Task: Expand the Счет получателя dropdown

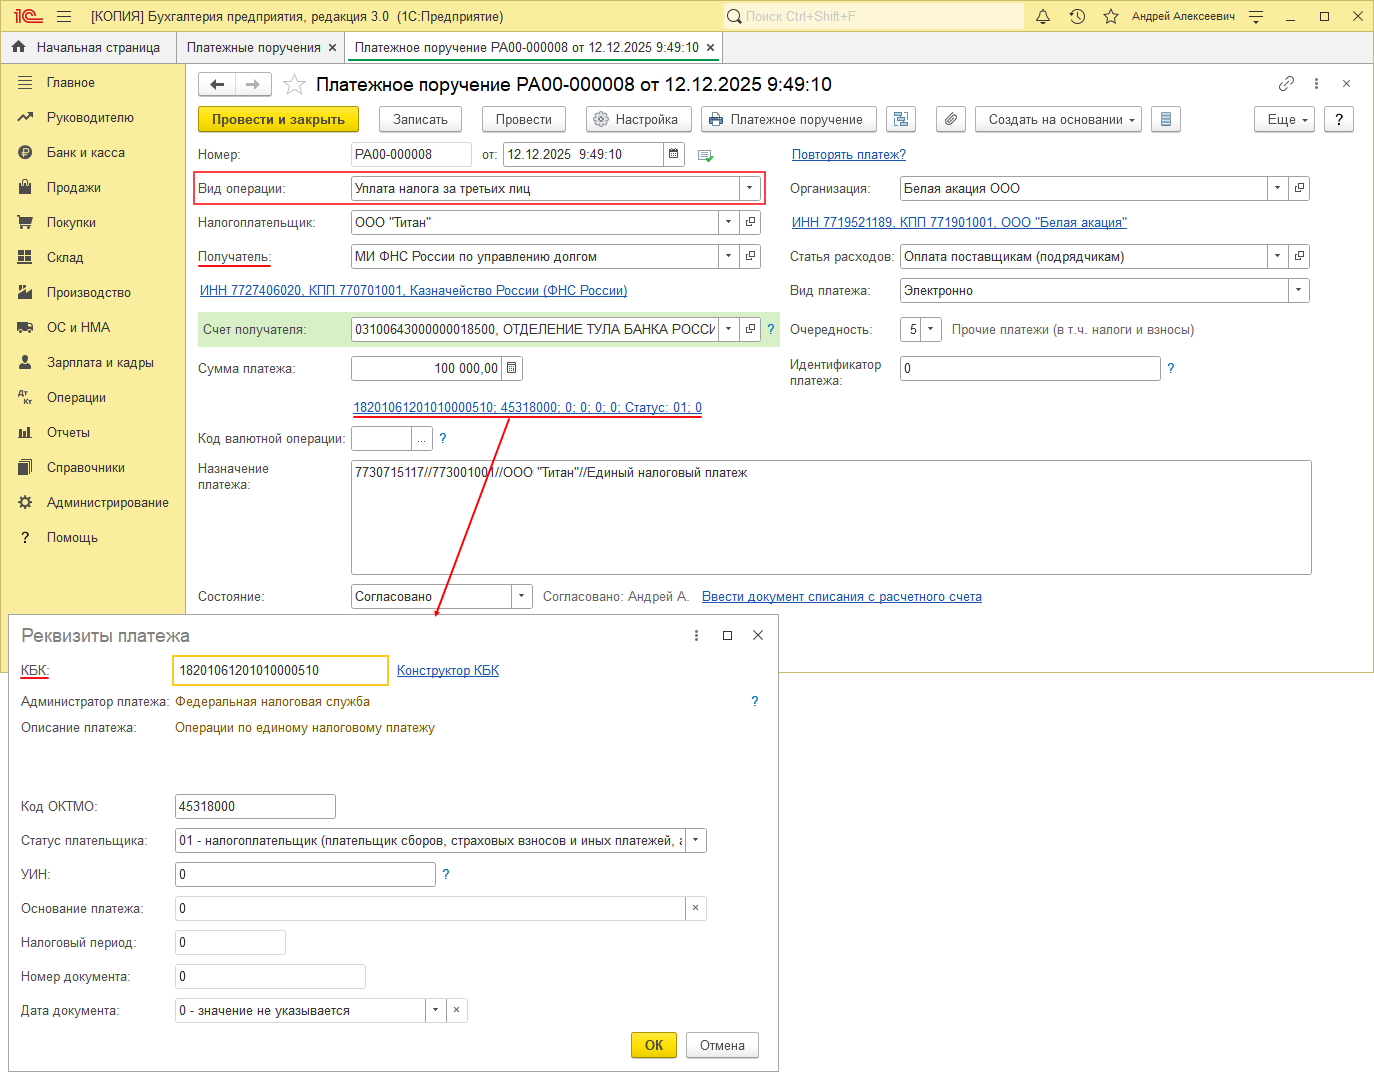Action: (729, 329)
